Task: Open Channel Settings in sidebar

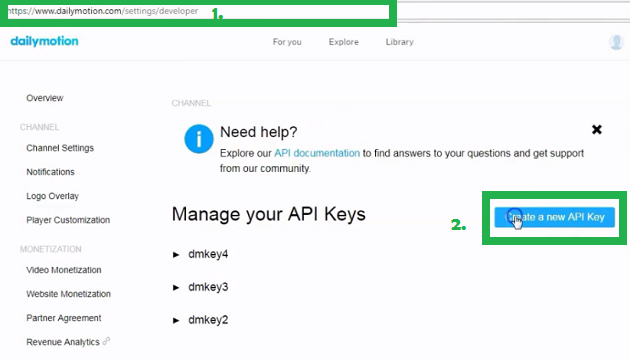Action: pos(60,148)
